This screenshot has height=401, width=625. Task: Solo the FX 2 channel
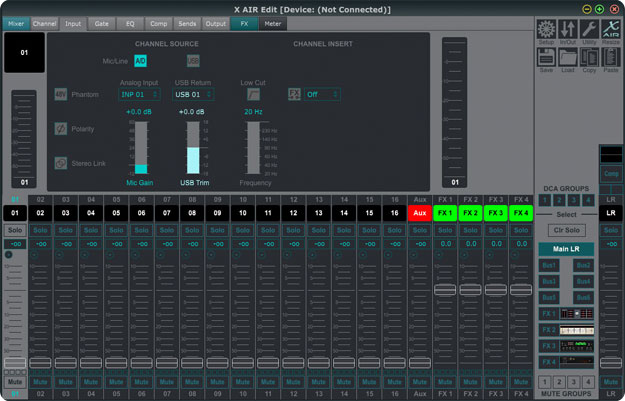tap(470, 230)
